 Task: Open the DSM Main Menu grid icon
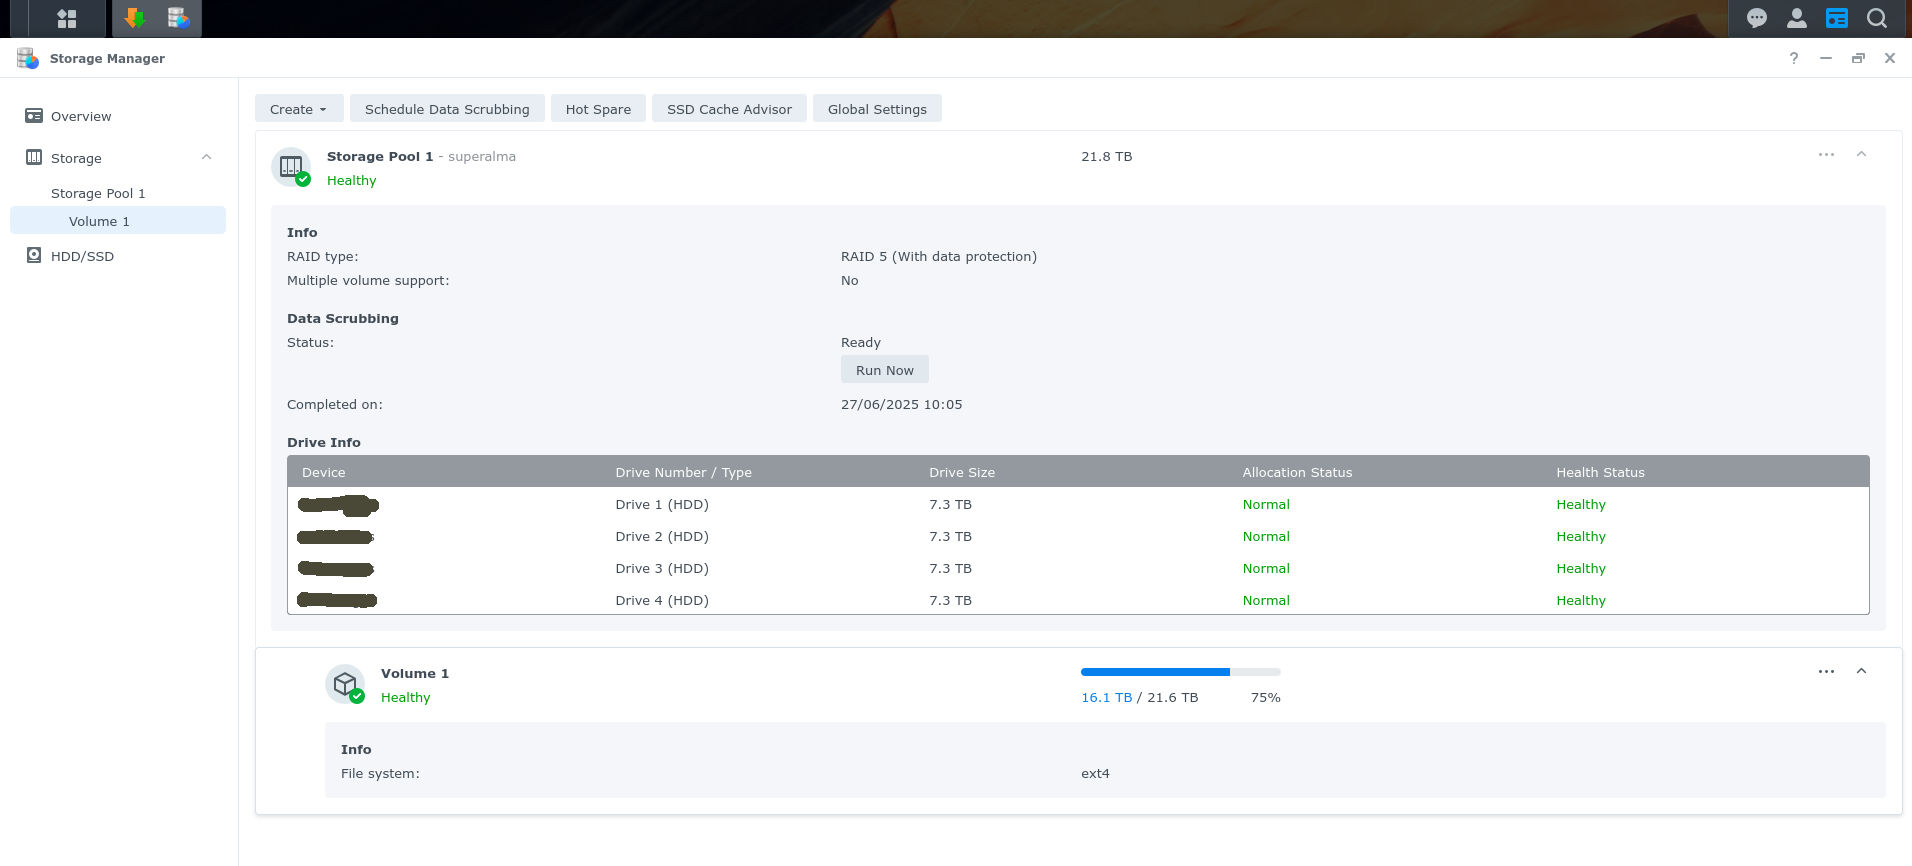[x=67, y=18]
